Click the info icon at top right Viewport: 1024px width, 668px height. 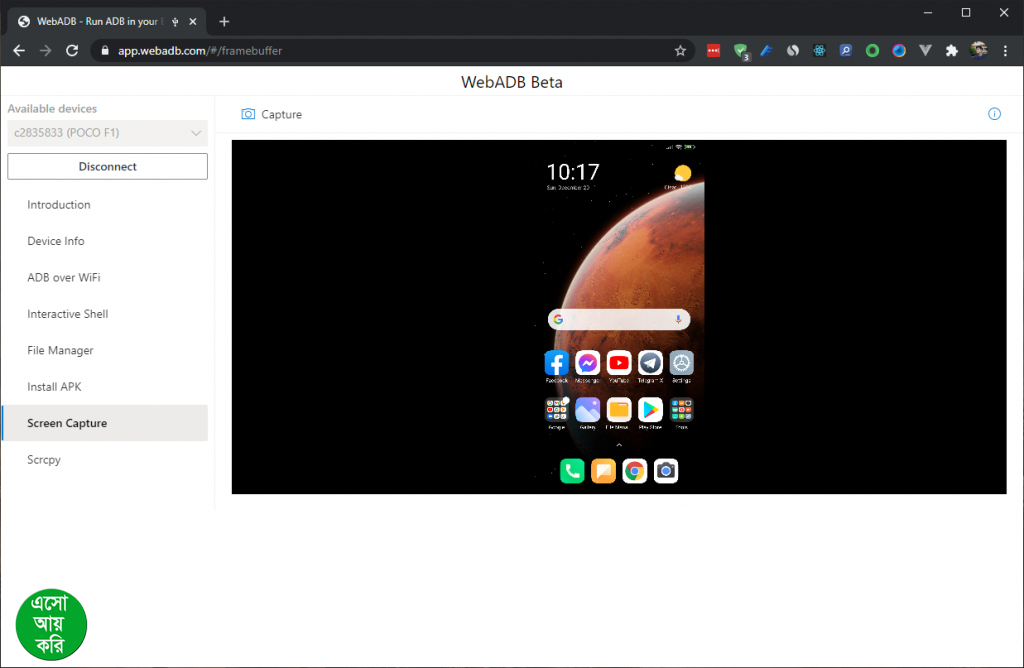pyautogui.click(x=994, y=114)
